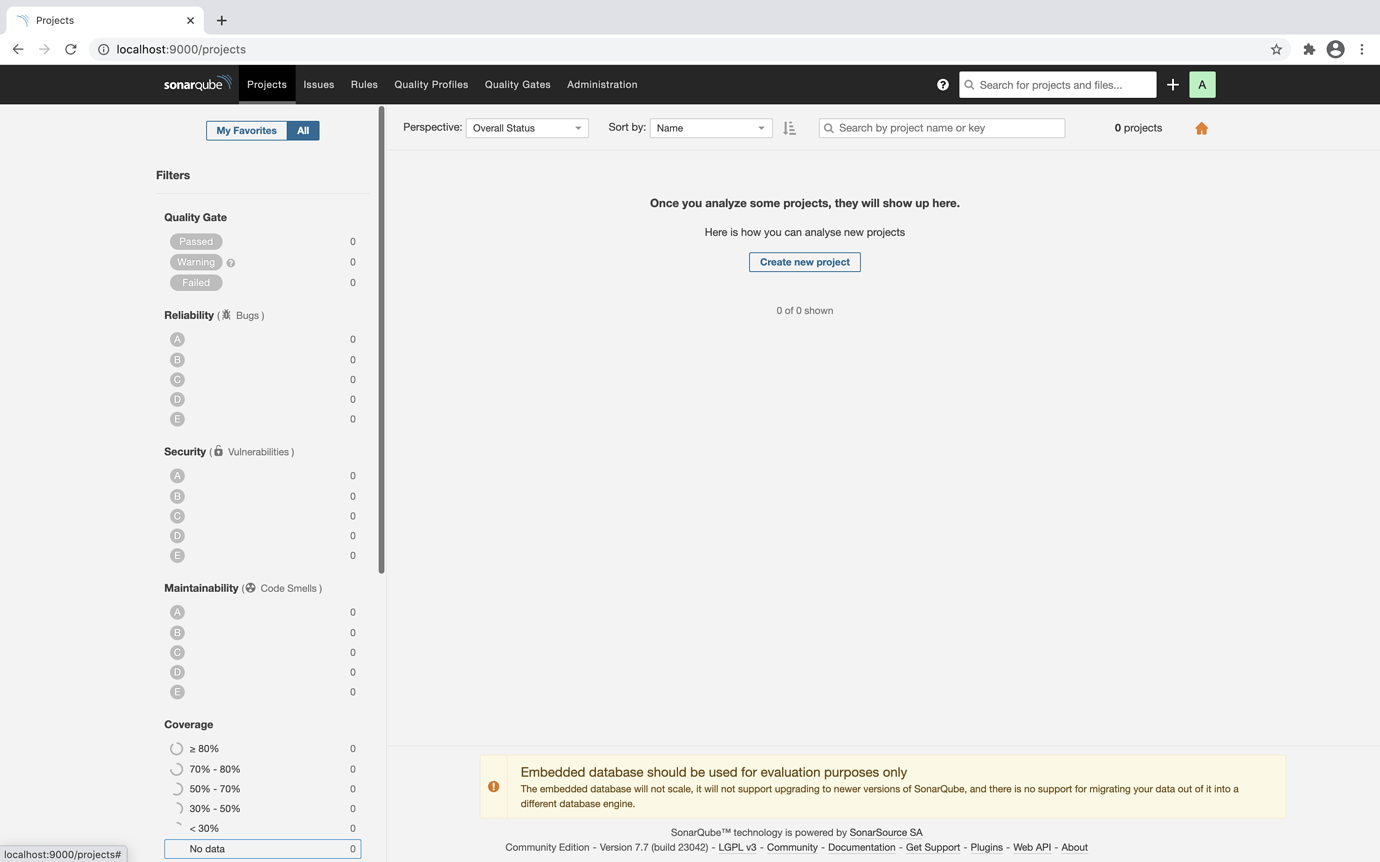1380x862 pixels.
Task: Click the Create new project button
Action: 804,261
